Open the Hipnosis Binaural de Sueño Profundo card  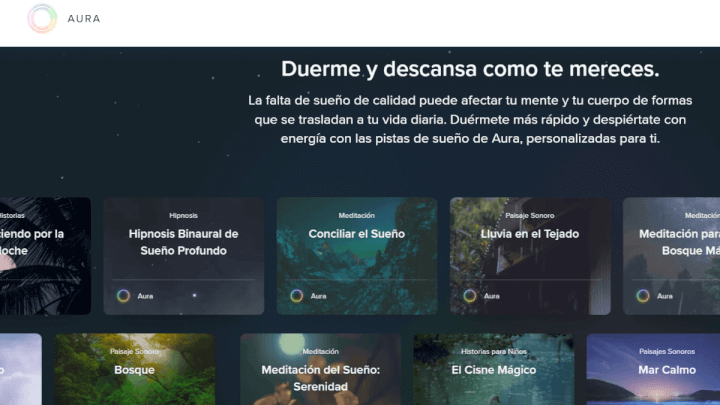pos(184,256)
